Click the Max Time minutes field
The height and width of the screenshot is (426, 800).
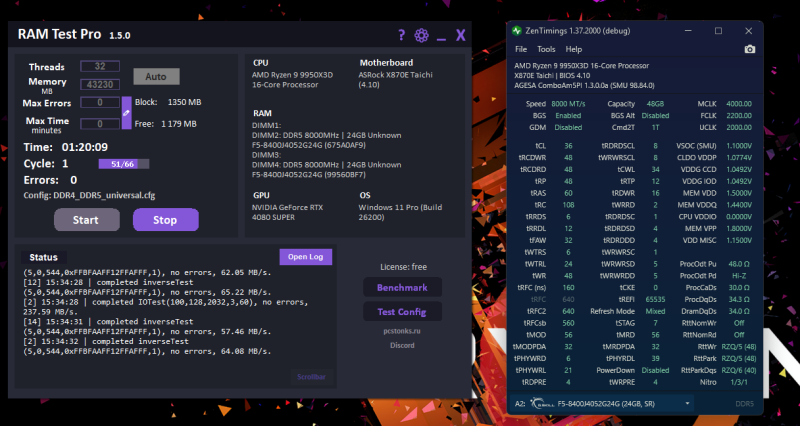100,124
